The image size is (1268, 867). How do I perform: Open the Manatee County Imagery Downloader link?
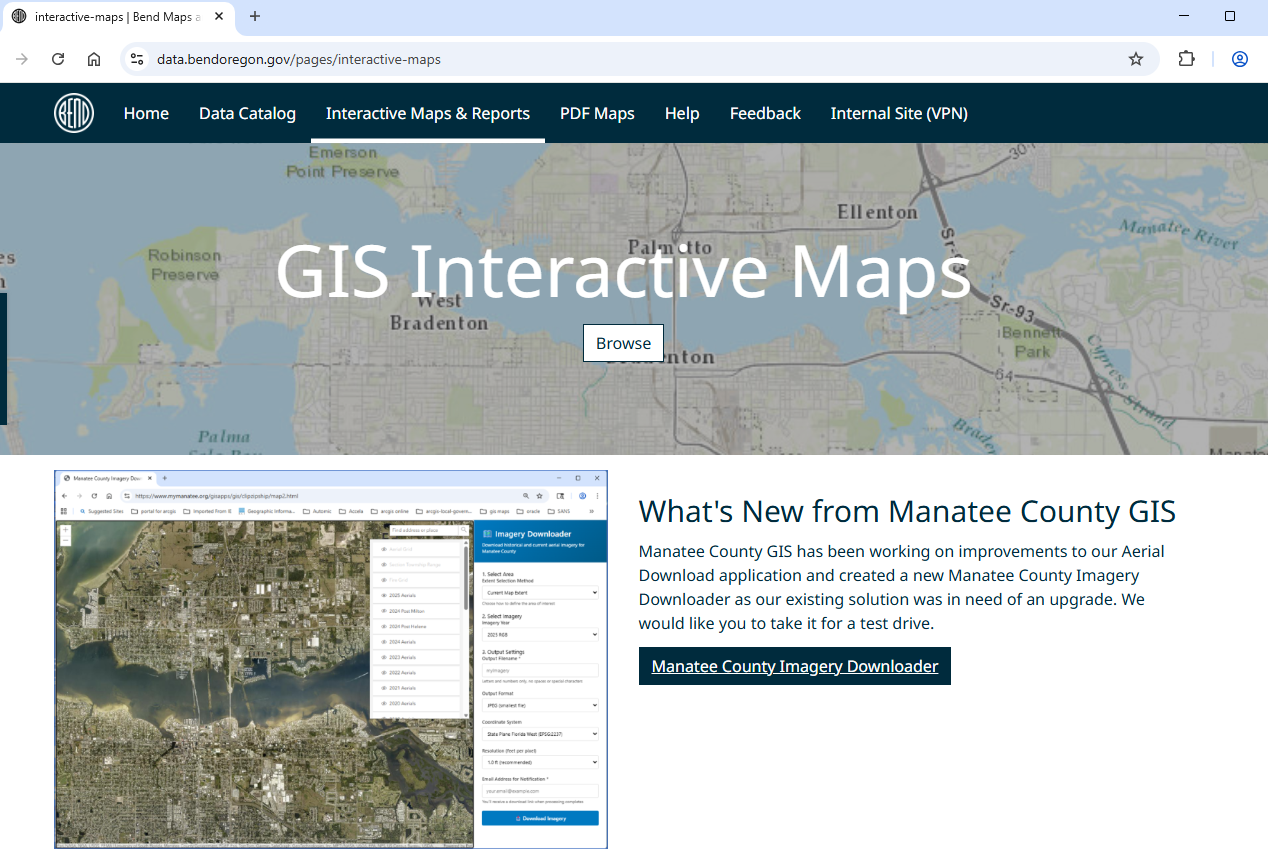coord(795,666)
